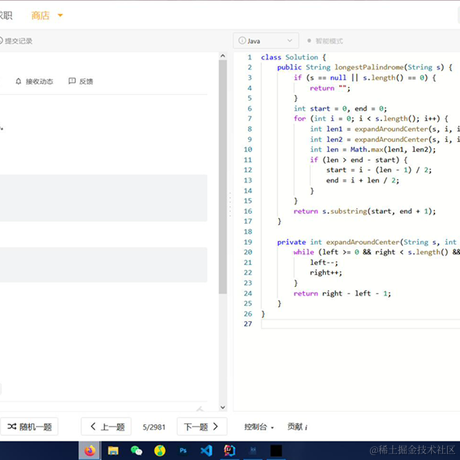This screenshot has width=460, height=460.
Task: Open IntelliJ IDEA from the taskbar
Action: [230, 451]
